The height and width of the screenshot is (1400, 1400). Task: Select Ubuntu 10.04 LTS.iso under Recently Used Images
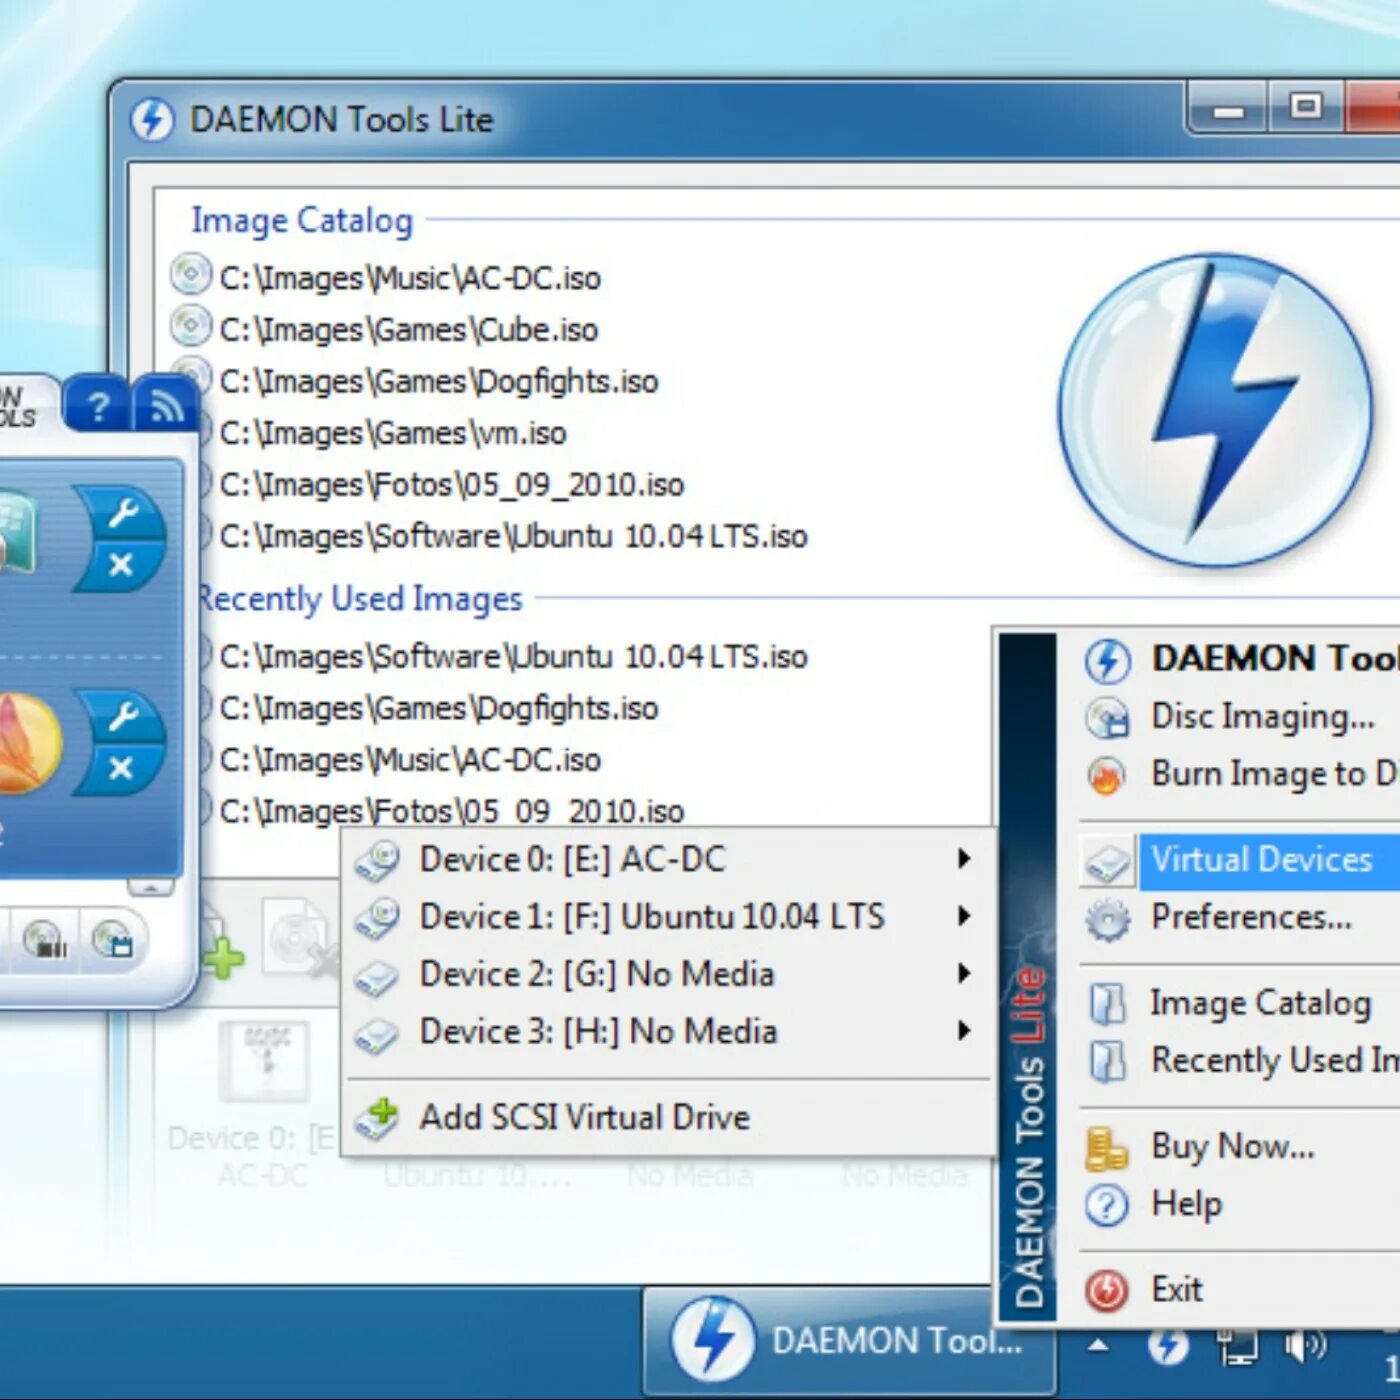pos(513,657)
